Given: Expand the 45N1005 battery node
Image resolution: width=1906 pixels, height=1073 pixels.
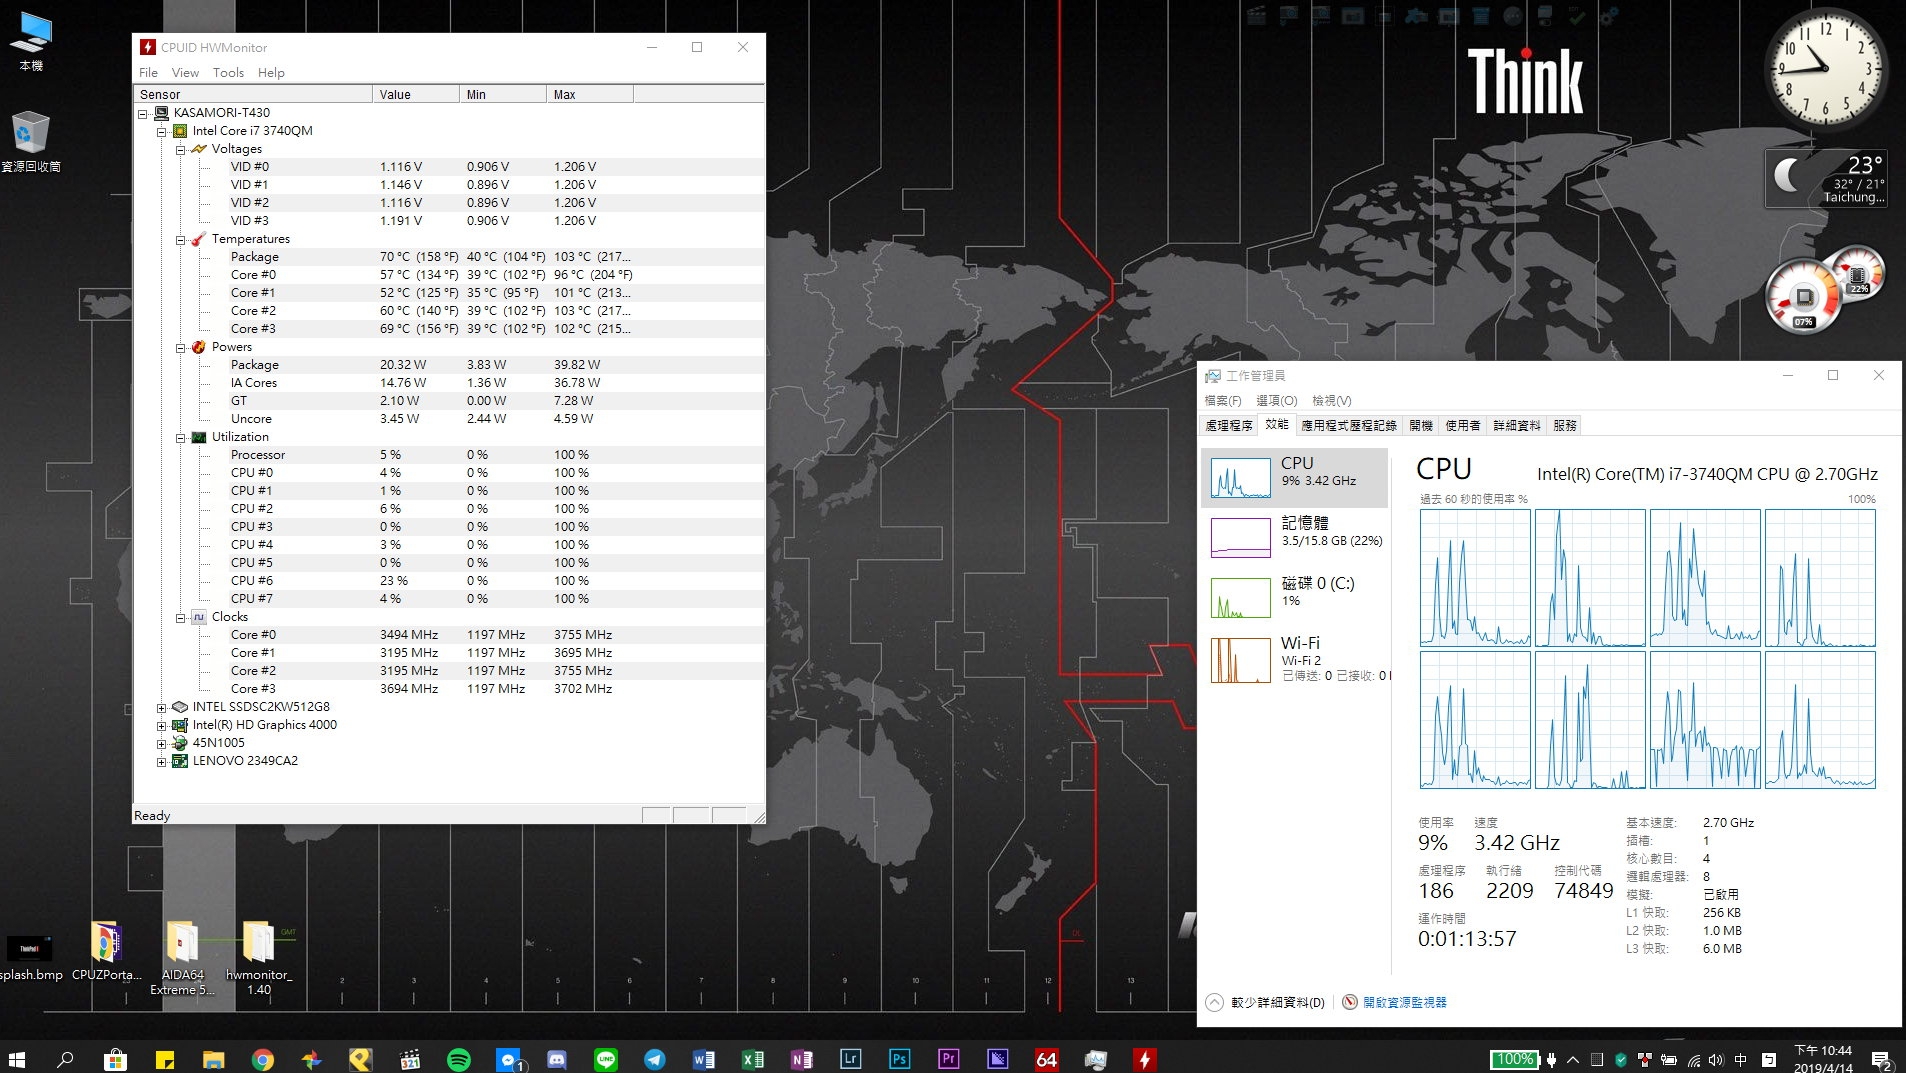Looking at the screenshot, I should coord(162,743).
